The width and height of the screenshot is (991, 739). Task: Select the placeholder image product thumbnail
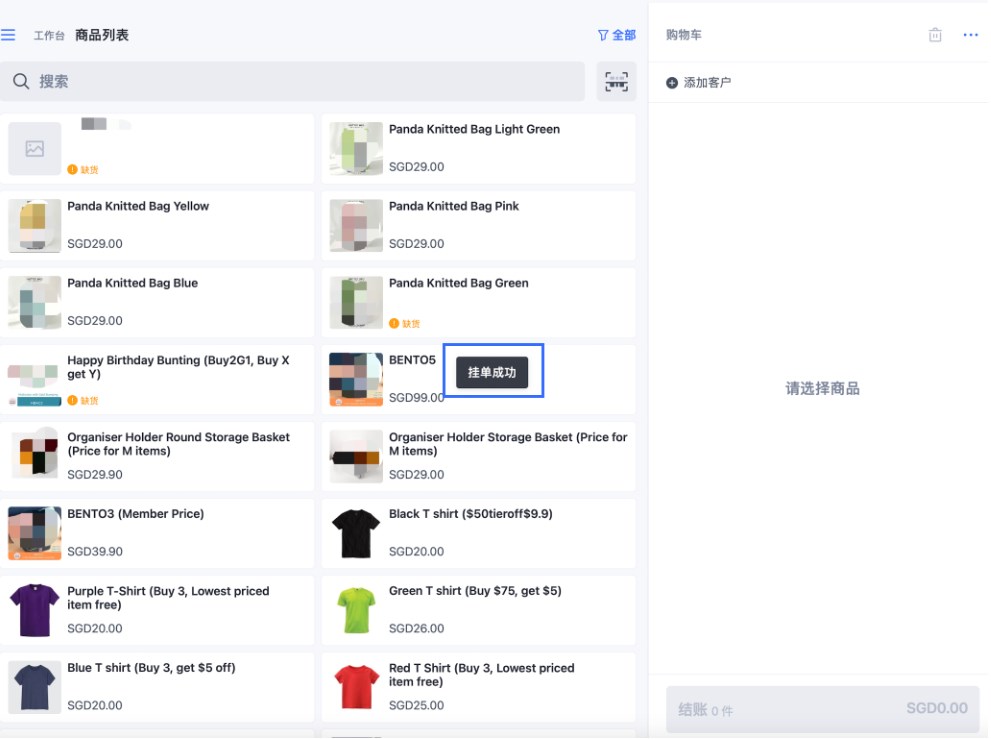click(35, 149)
